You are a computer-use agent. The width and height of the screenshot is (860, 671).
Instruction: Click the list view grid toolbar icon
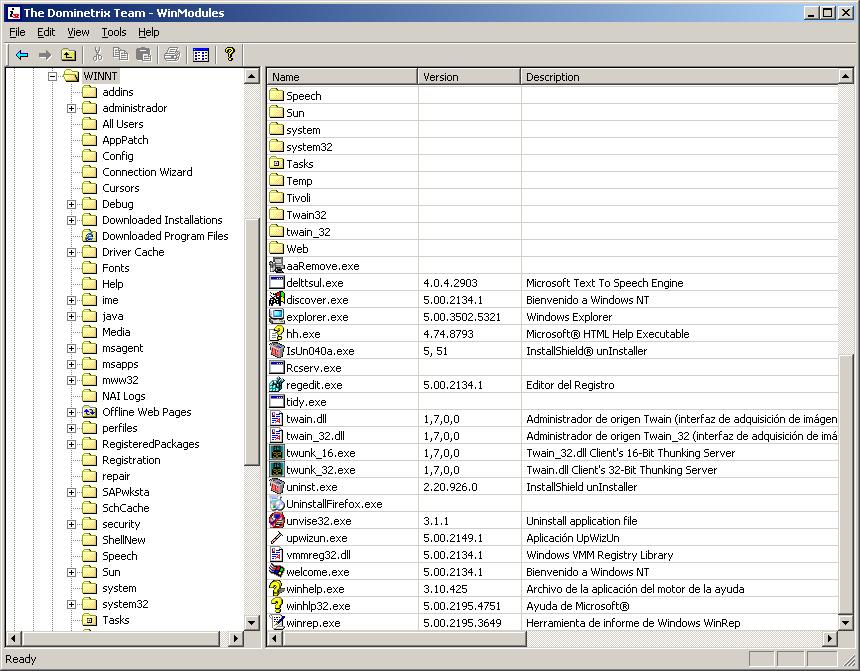201,55
